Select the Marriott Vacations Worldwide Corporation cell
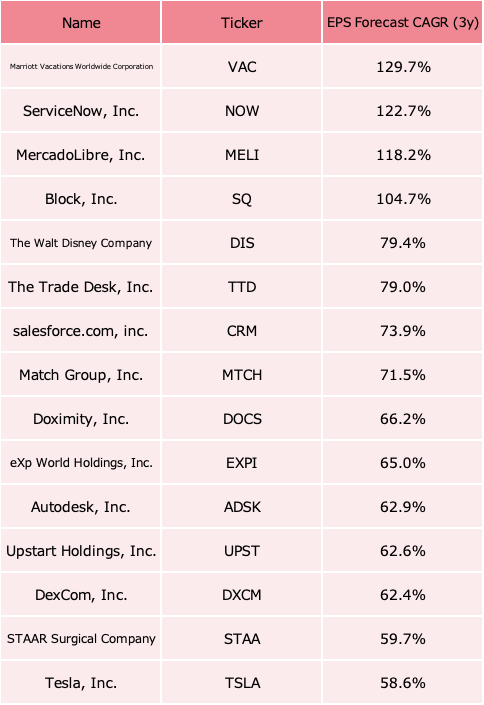 pyautogui.click(x=81, y=67)
